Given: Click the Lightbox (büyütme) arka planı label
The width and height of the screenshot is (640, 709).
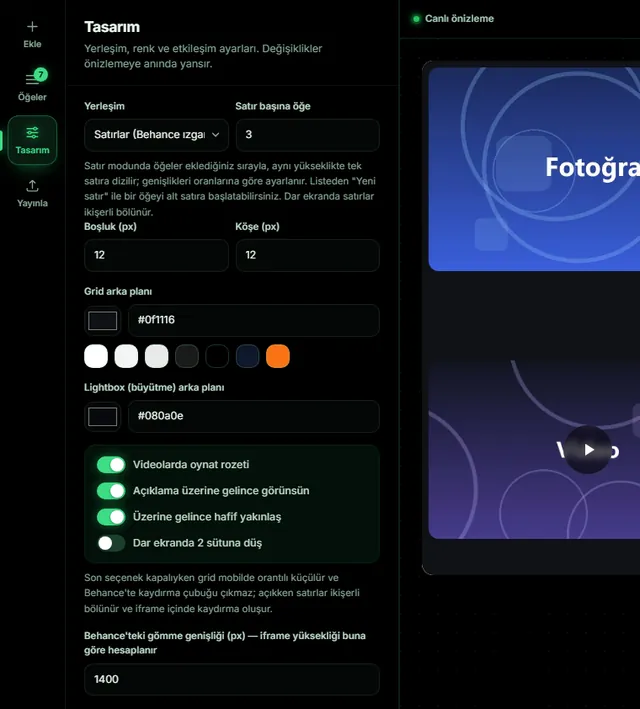Looking at the screenshot, I should coord(154,388).
